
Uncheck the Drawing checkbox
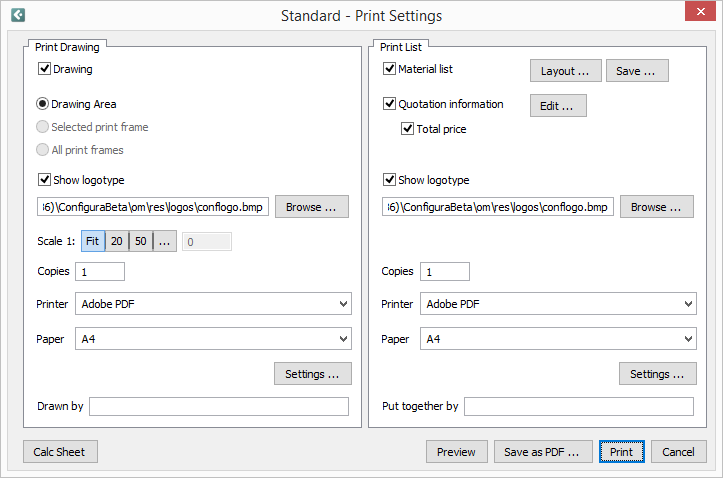point(44,70)
